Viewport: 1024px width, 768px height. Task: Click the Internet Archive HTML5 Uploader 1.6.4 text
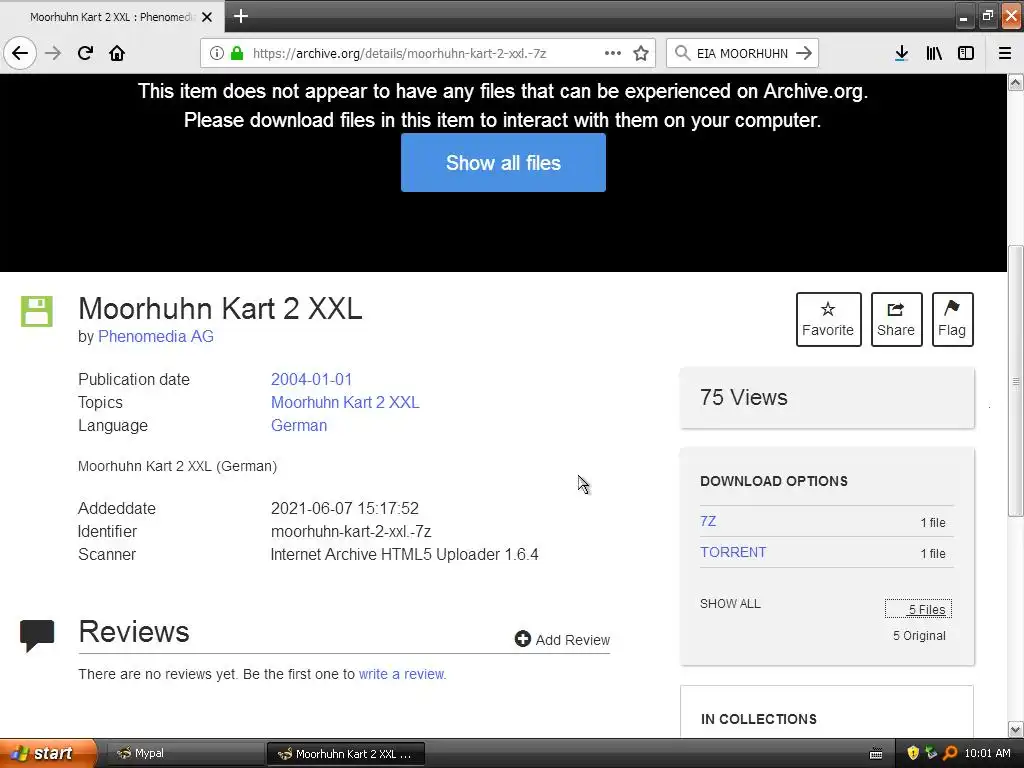(x=404, y=554)
